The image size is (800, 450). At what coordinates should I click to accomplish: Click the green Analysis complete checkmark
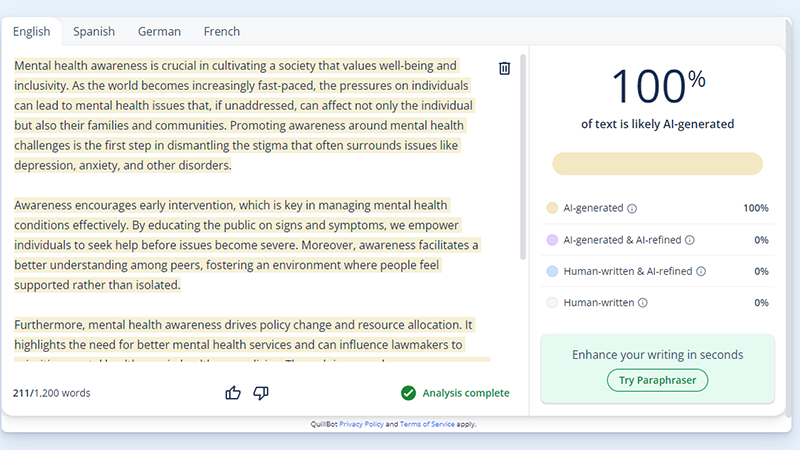[408, 393]
